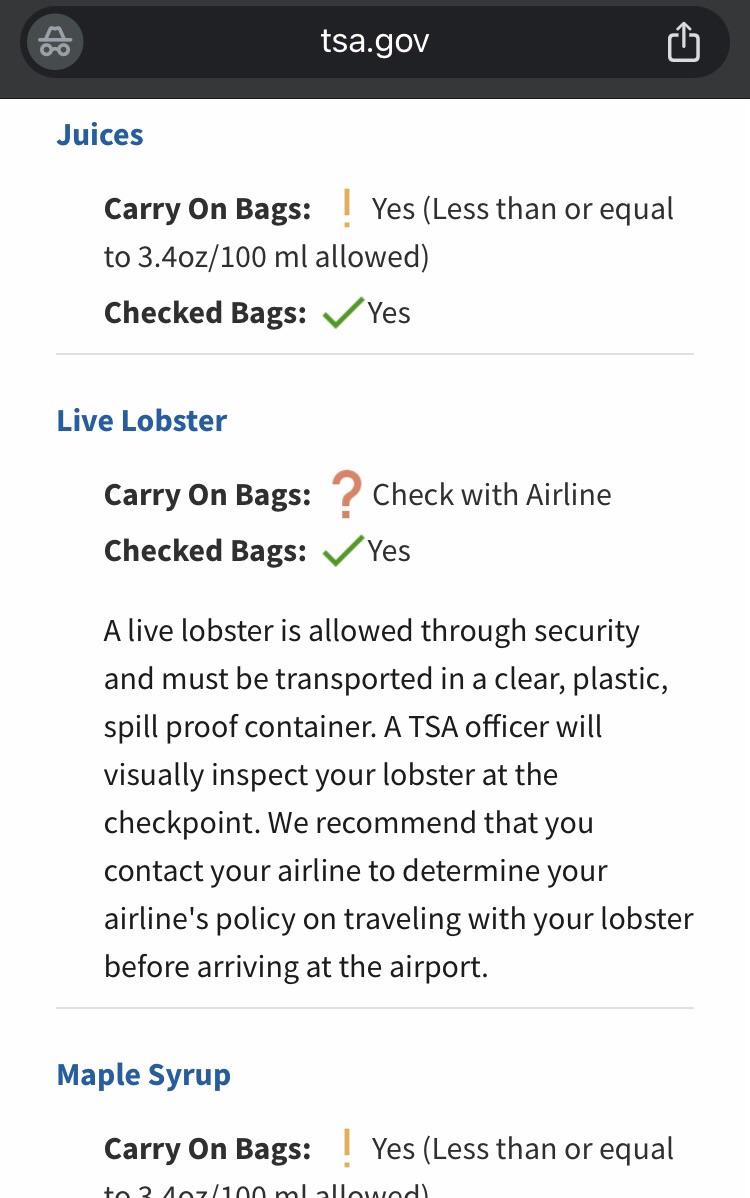750x1198 pixels.
Task: Click the exclamation icon under Juices
Action: (346, 208)
